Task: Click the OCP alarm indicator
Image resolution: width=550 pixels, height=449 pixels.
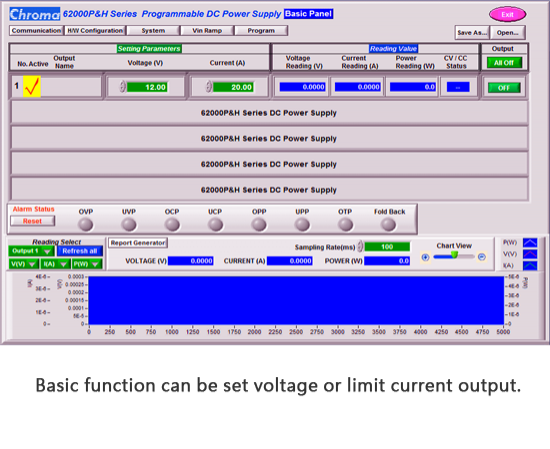Action: [172, 224]
